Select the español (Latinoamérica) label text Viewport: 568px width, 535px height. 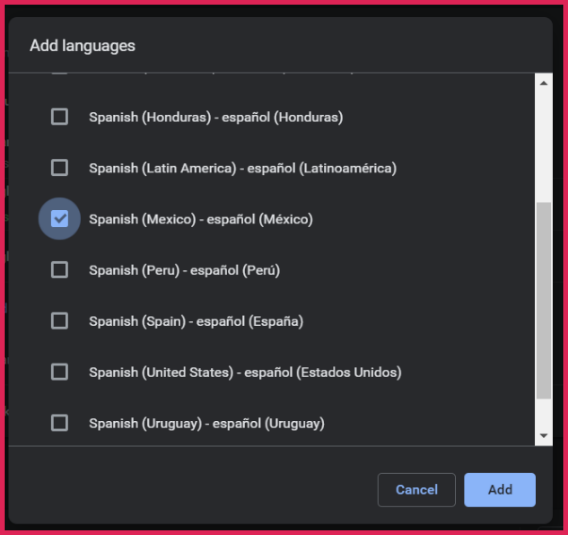(322, 168)
